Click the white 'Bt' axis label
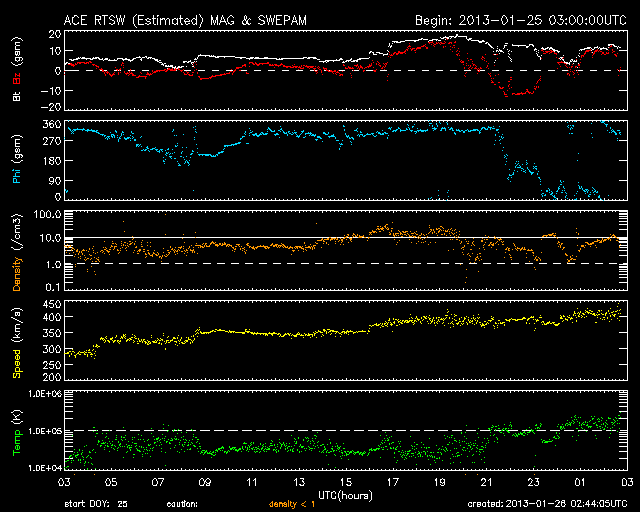This screenshot has width=640, height=512. click(17, 96)
